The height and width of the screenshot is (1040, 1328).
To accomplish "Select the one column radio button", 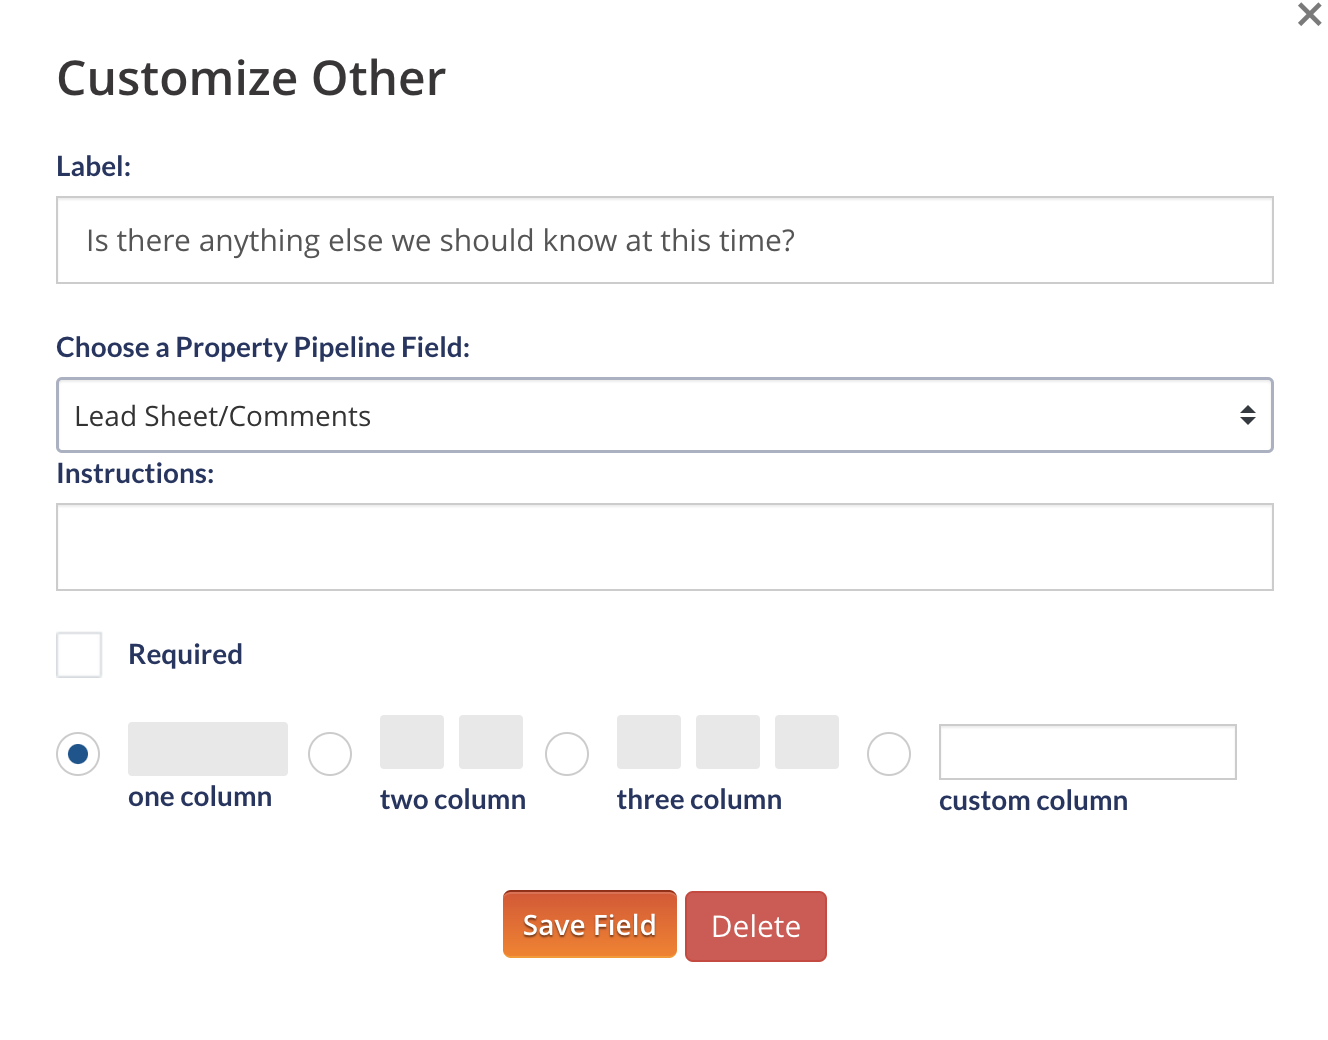I will click(x=78, y=754).
